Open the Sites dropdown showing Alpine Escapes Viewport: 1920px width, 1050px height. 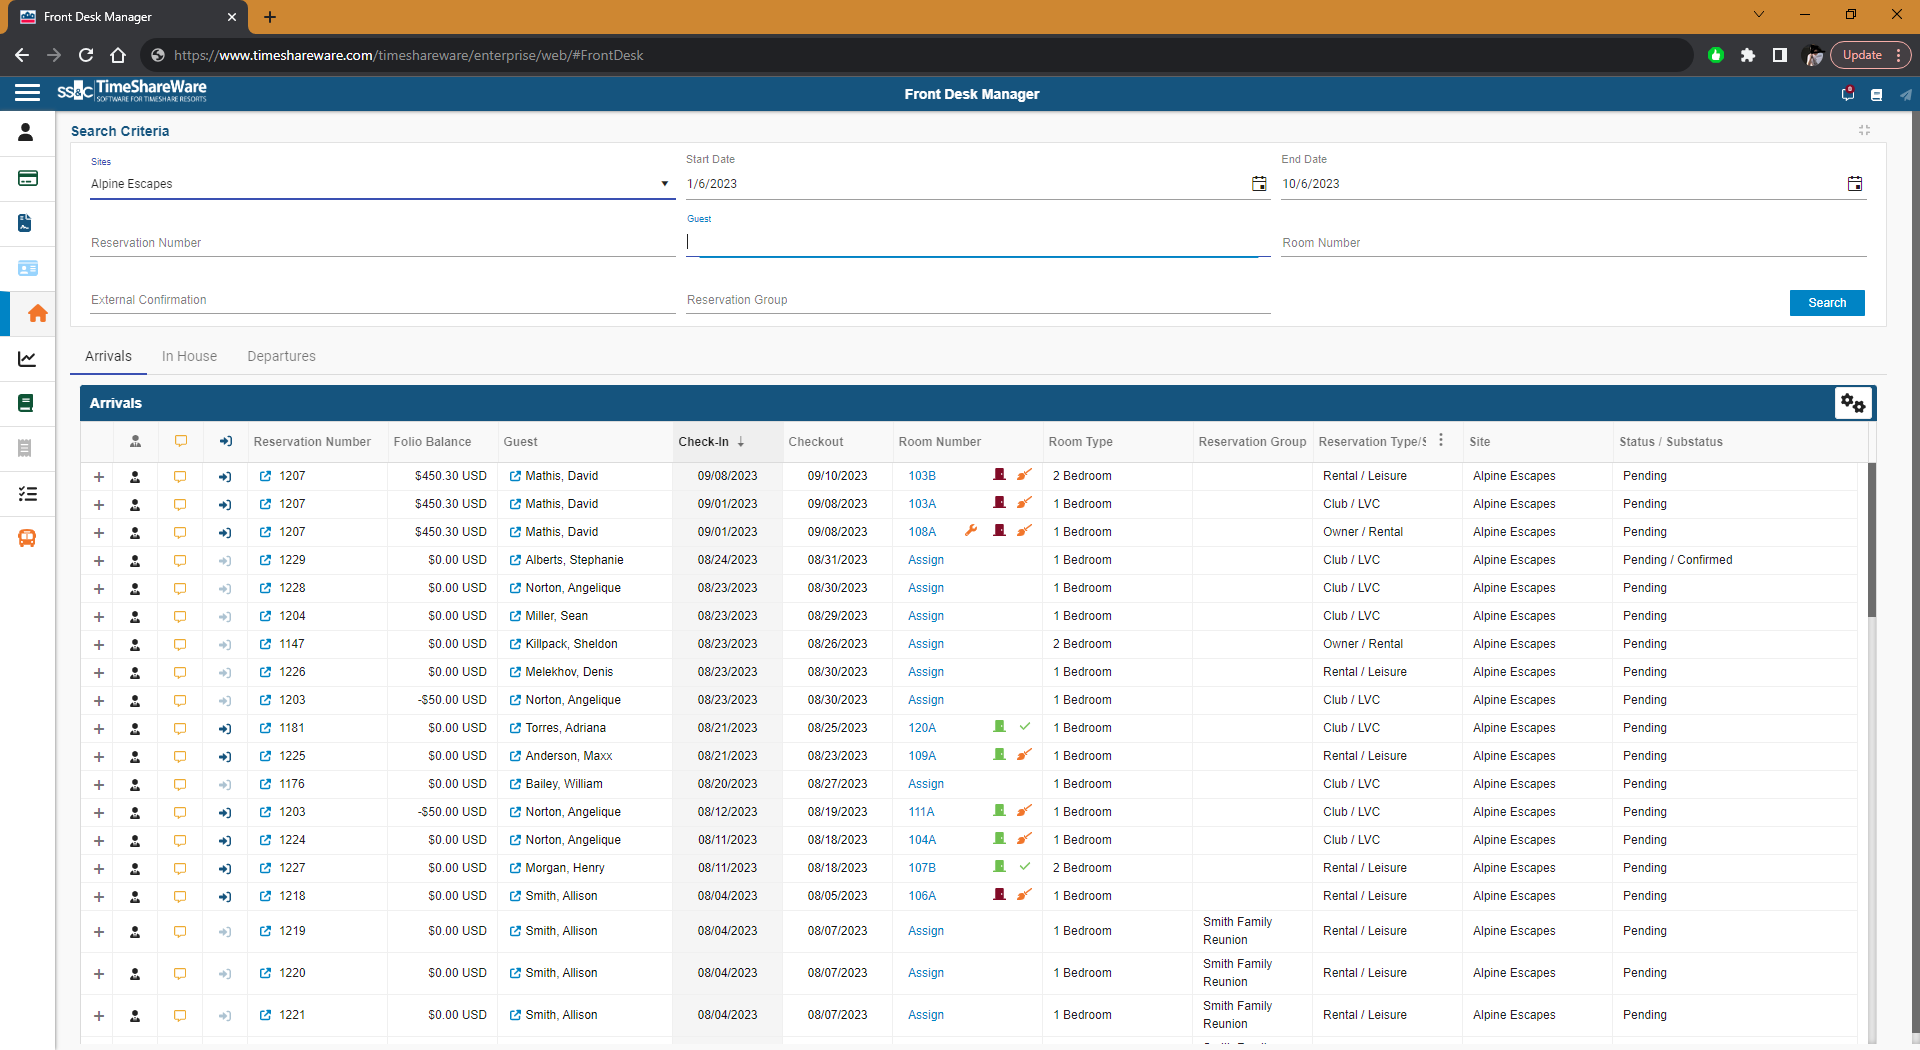663,183
